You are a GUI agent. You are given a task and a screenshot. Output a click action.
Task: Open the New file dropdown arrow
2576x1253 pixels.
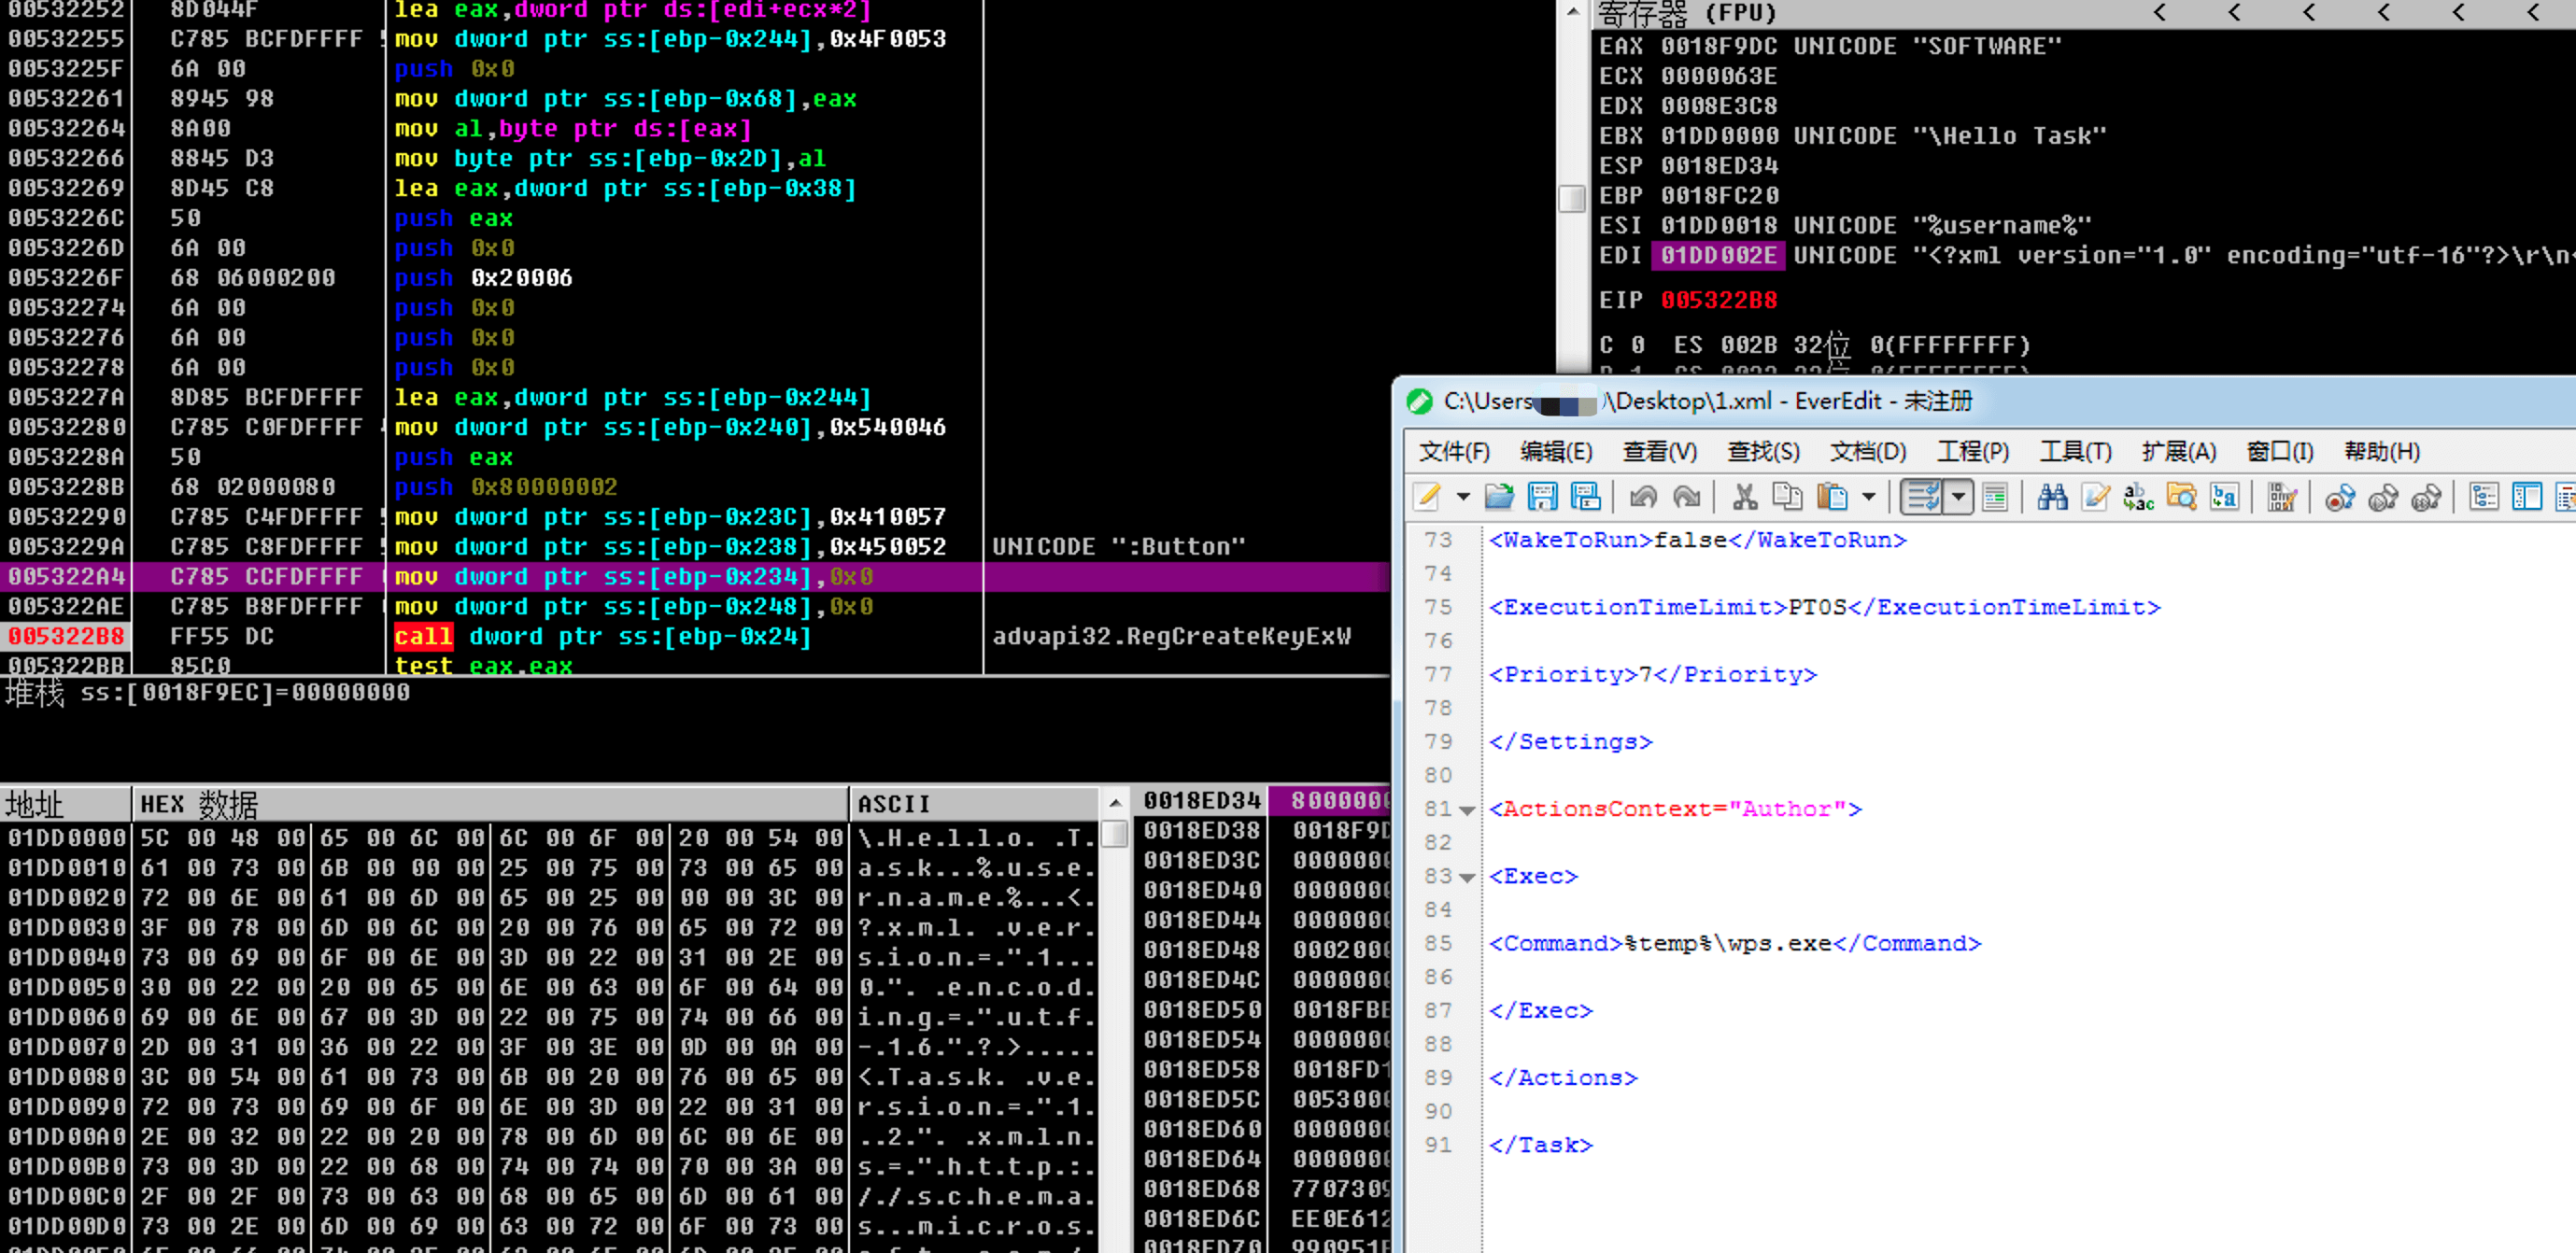(1463, 496)
